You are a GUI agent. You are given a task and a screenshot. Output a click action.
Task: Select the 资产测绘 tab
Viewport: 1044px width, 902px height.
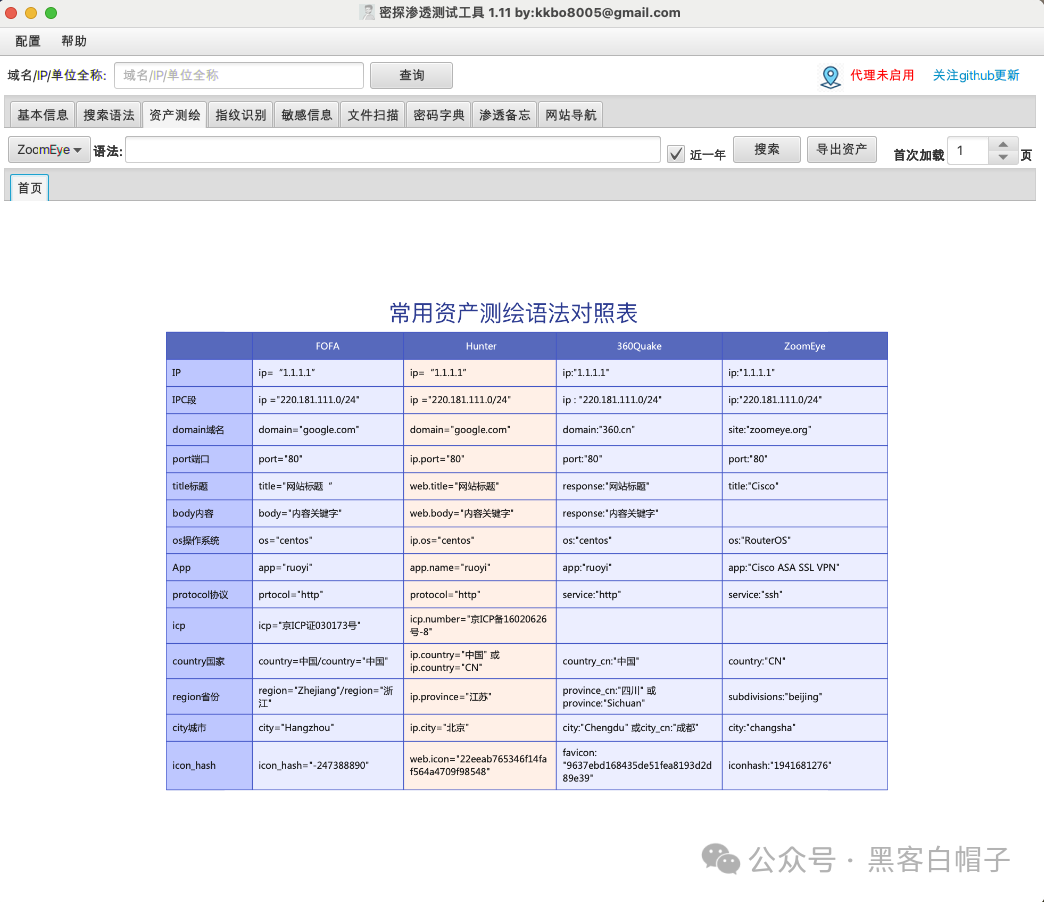[174, 114]
